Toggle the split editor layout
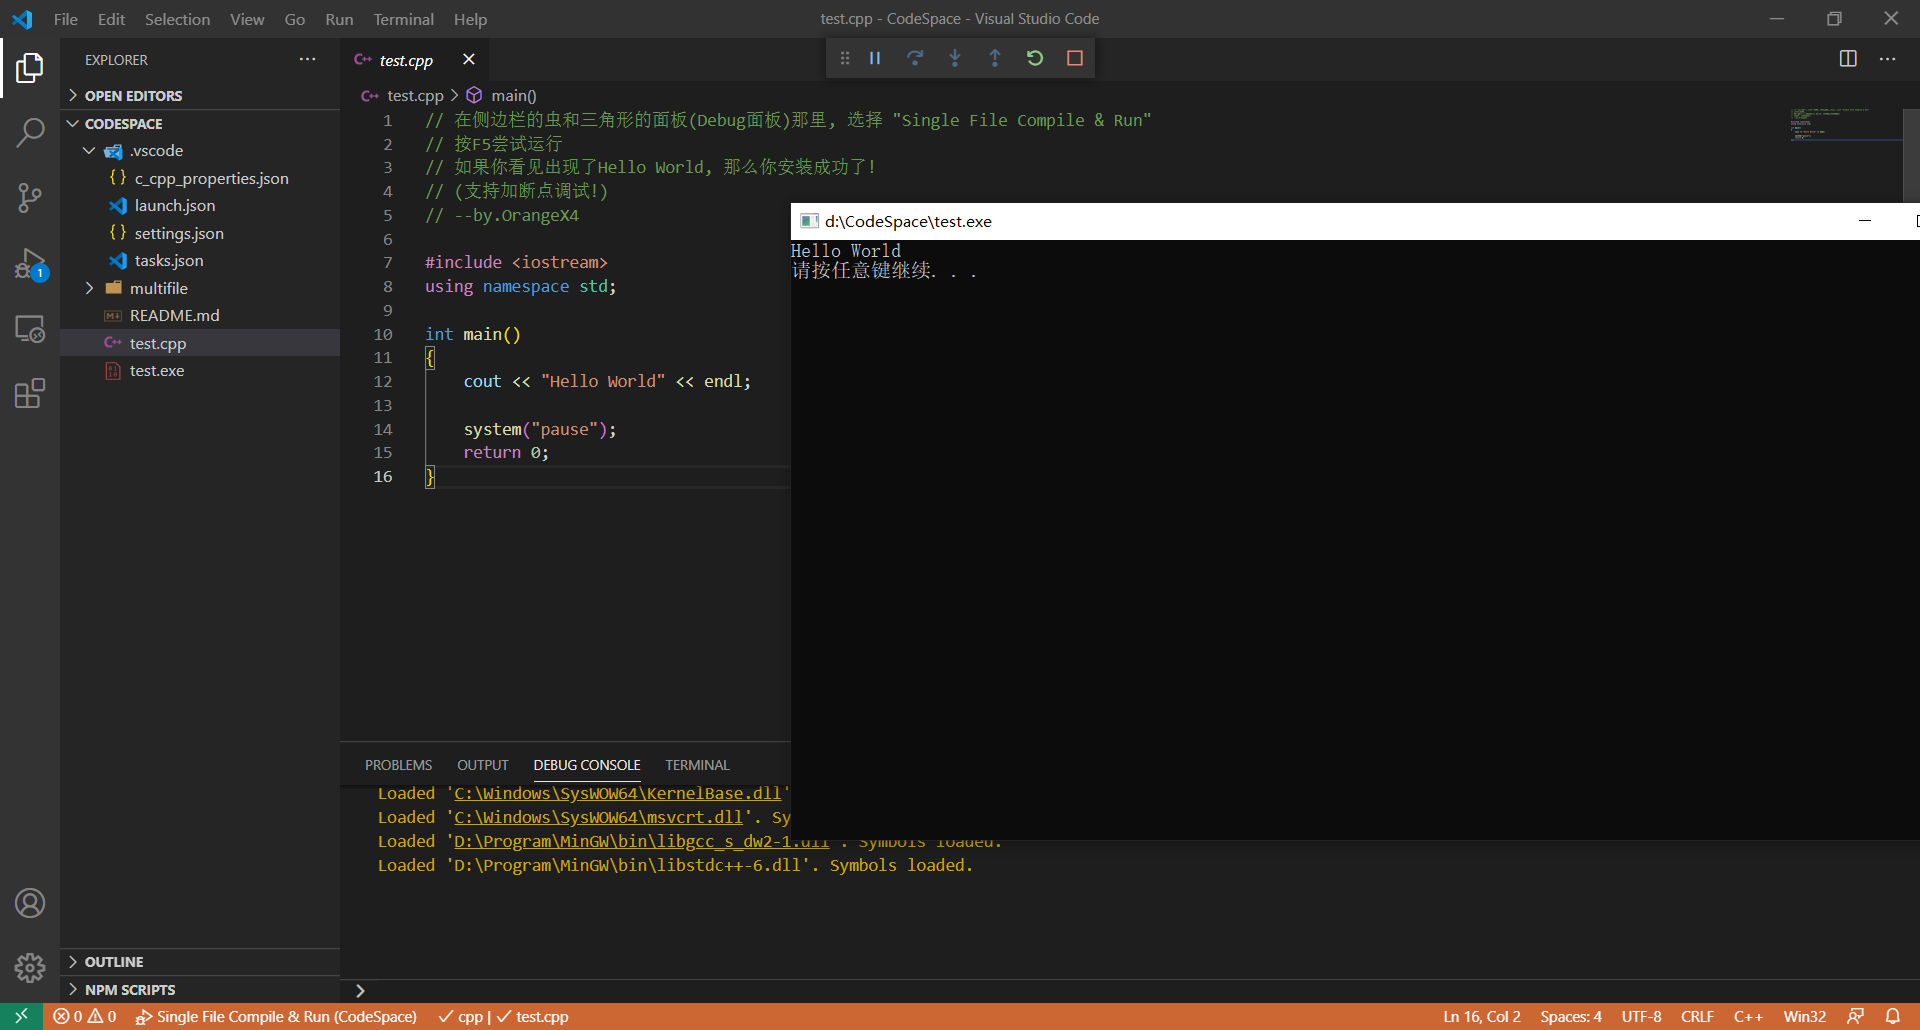This screenshot has height=1030, width=1920. [1846, 58]
